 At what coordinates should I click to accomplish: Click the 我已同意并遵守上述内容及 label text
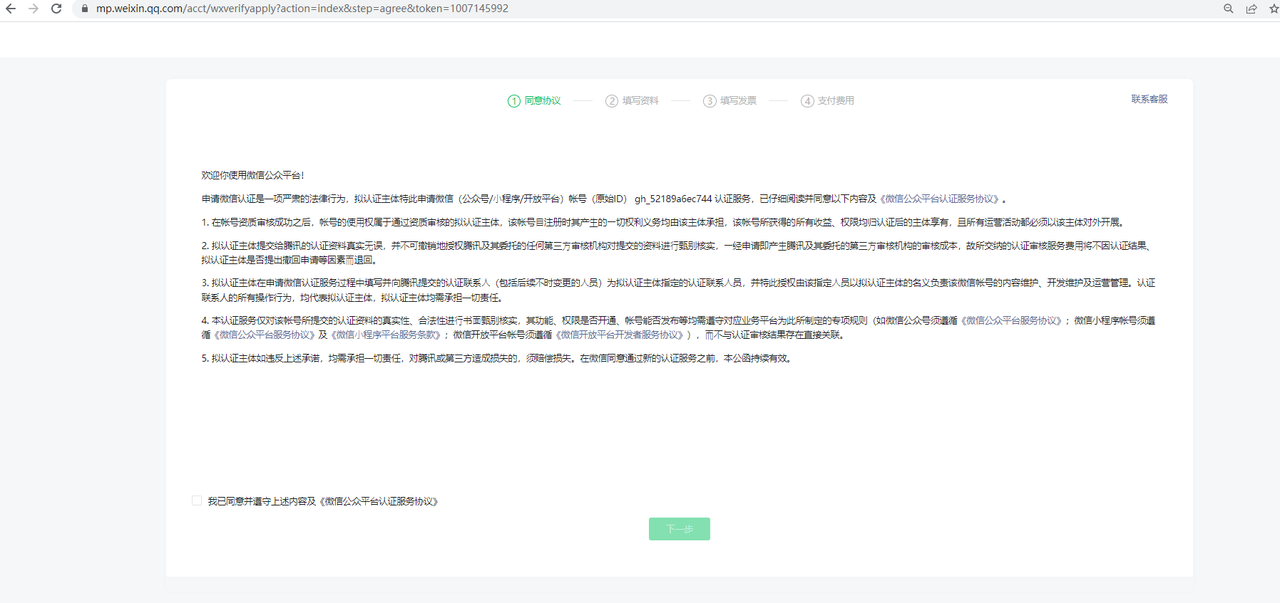[262, 501]
